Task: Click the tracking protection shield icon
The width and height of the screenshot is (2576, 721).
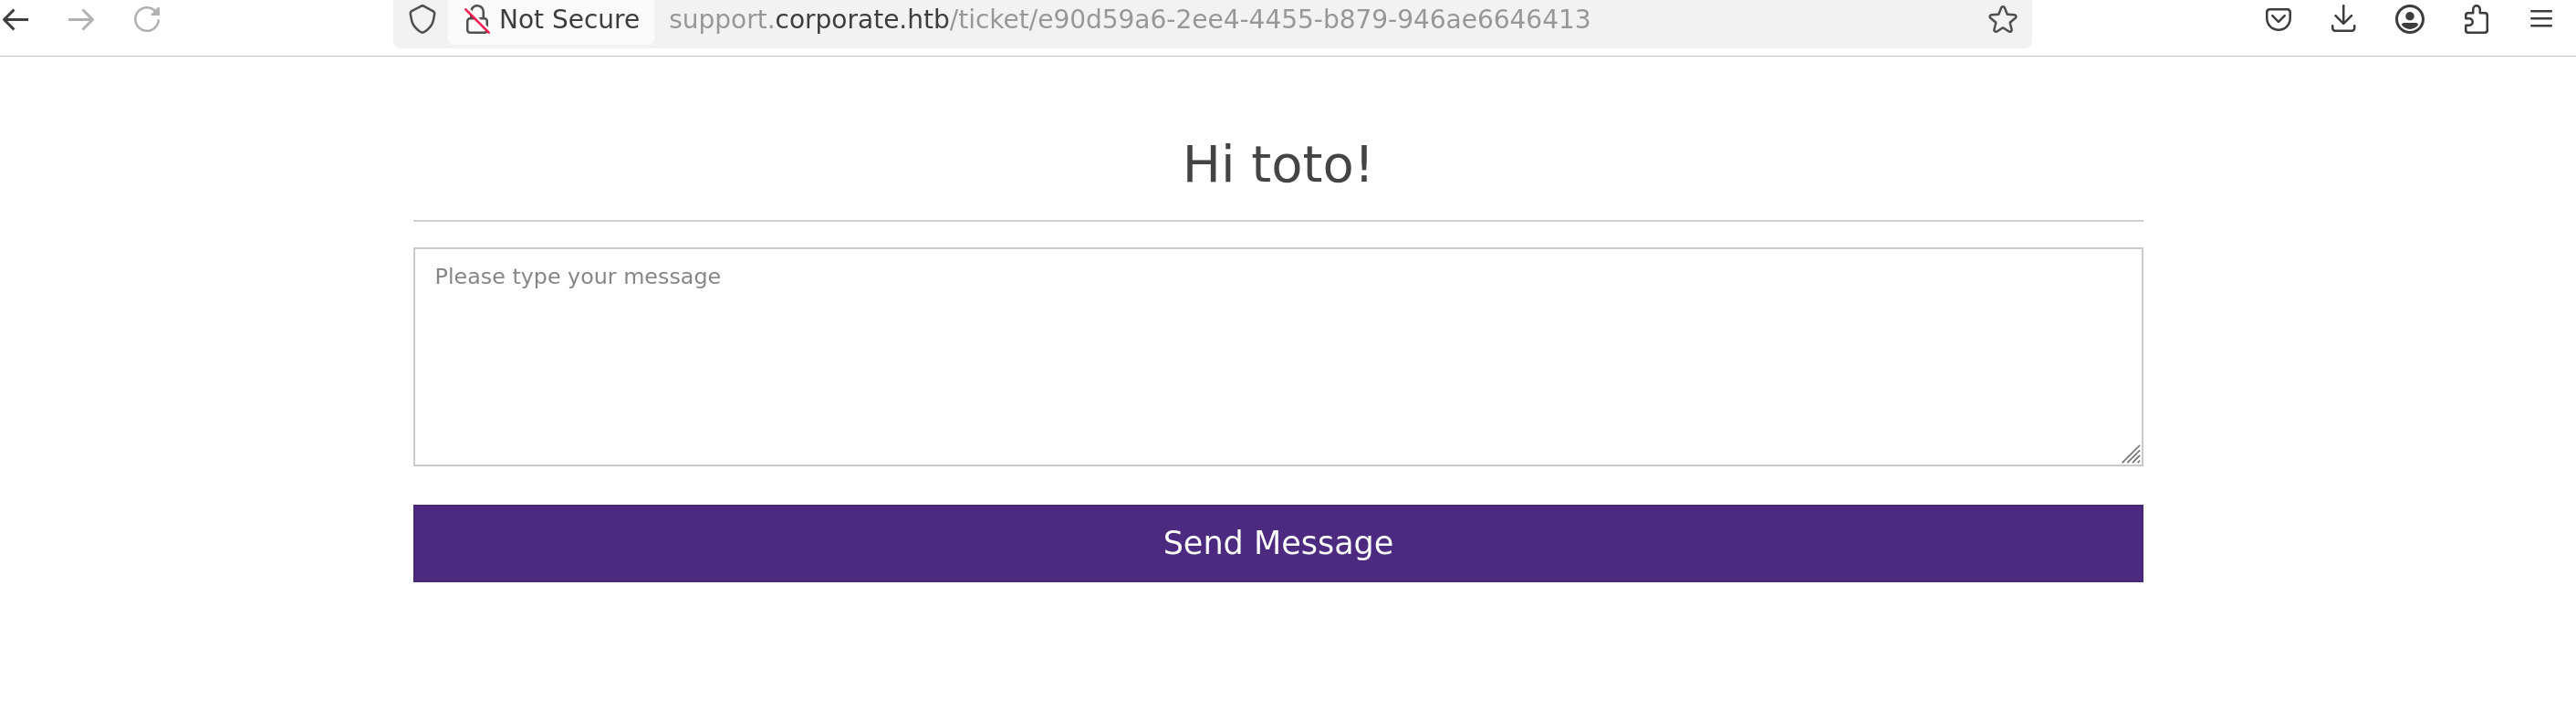Action: click(x=422, y=19)
